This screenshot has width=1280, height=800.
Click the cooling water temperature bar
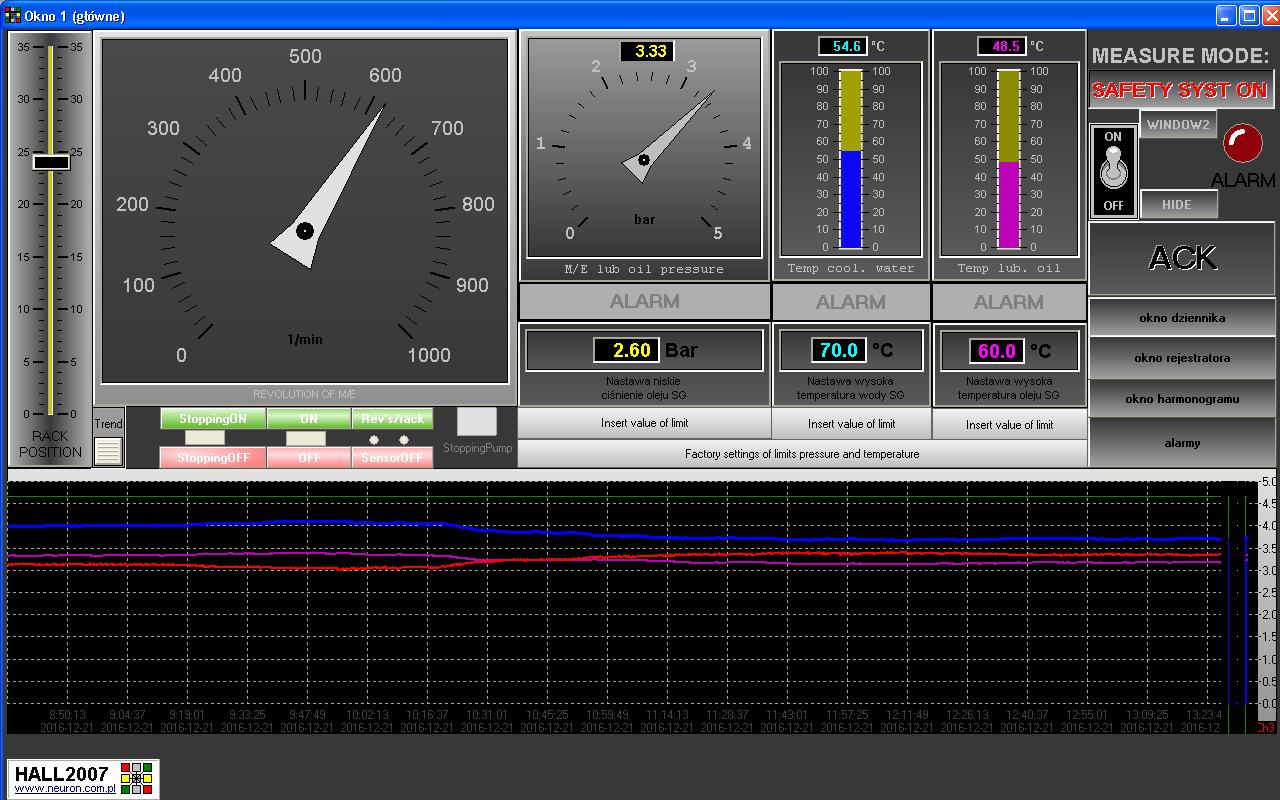coord(851,159)
